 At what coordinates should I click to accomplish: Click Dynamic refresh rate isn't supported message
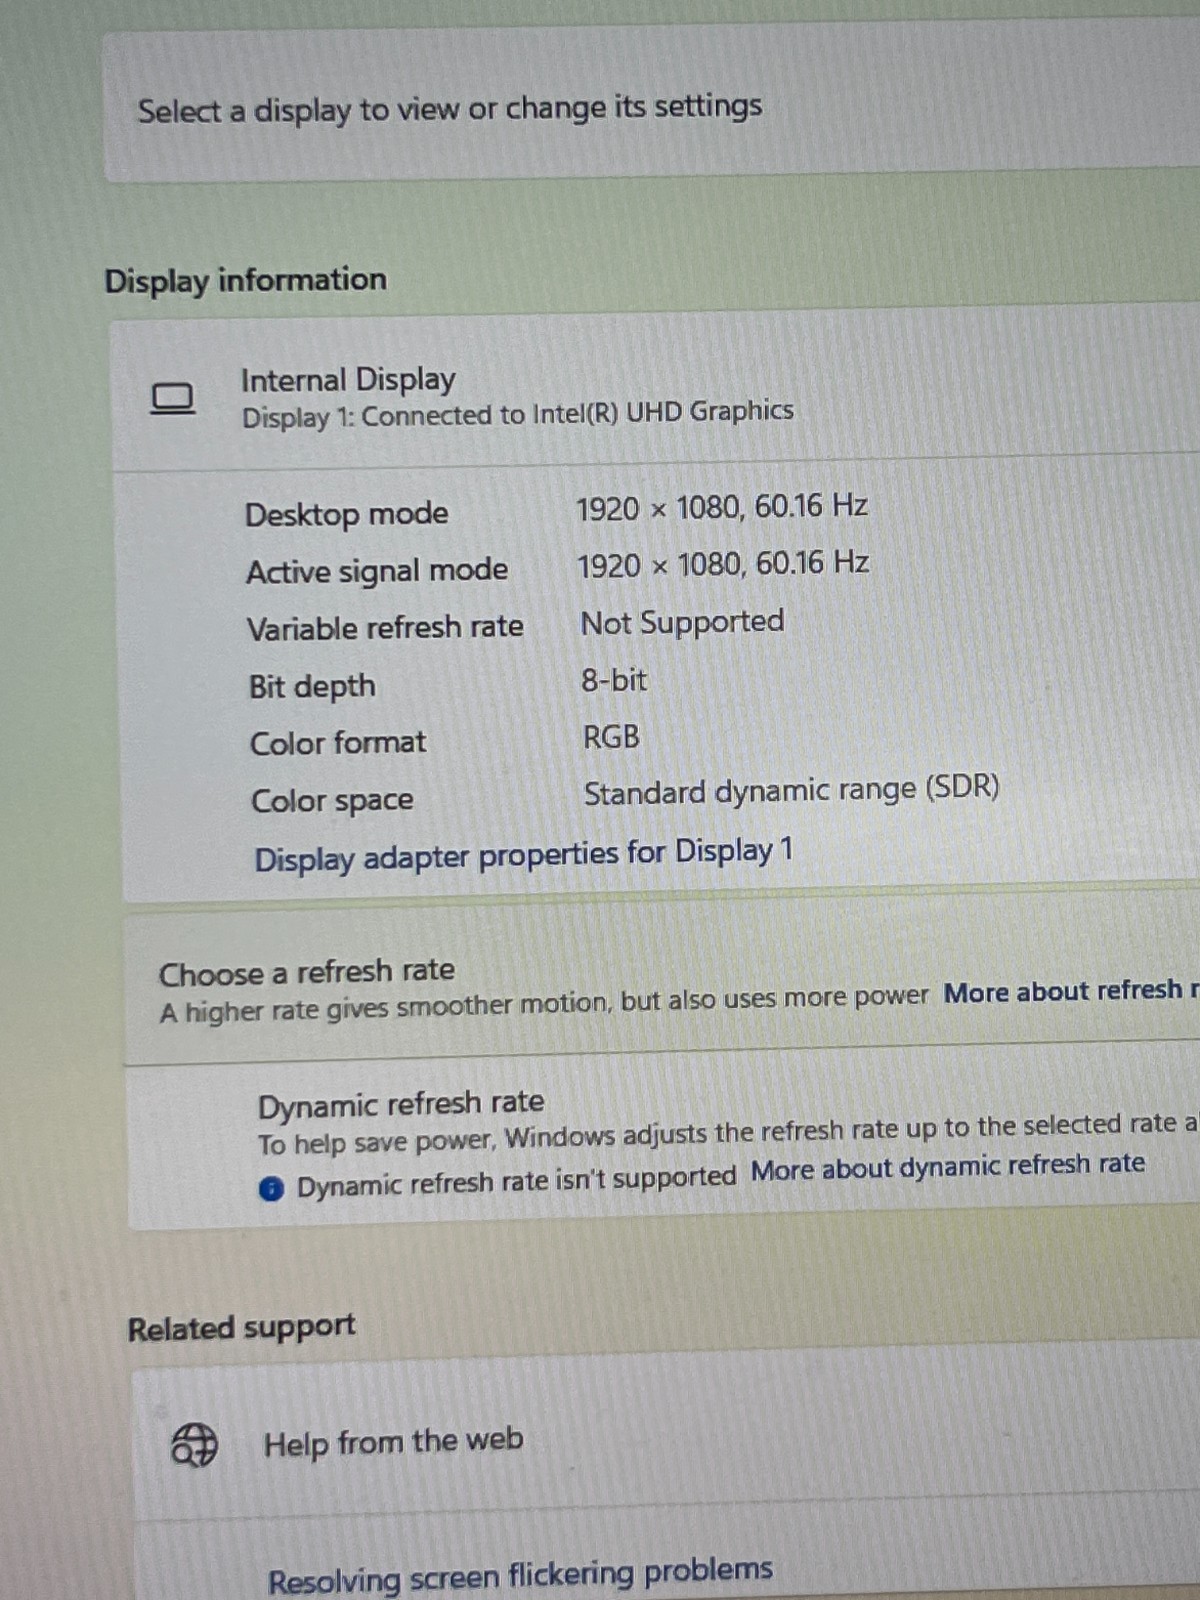516,1181
